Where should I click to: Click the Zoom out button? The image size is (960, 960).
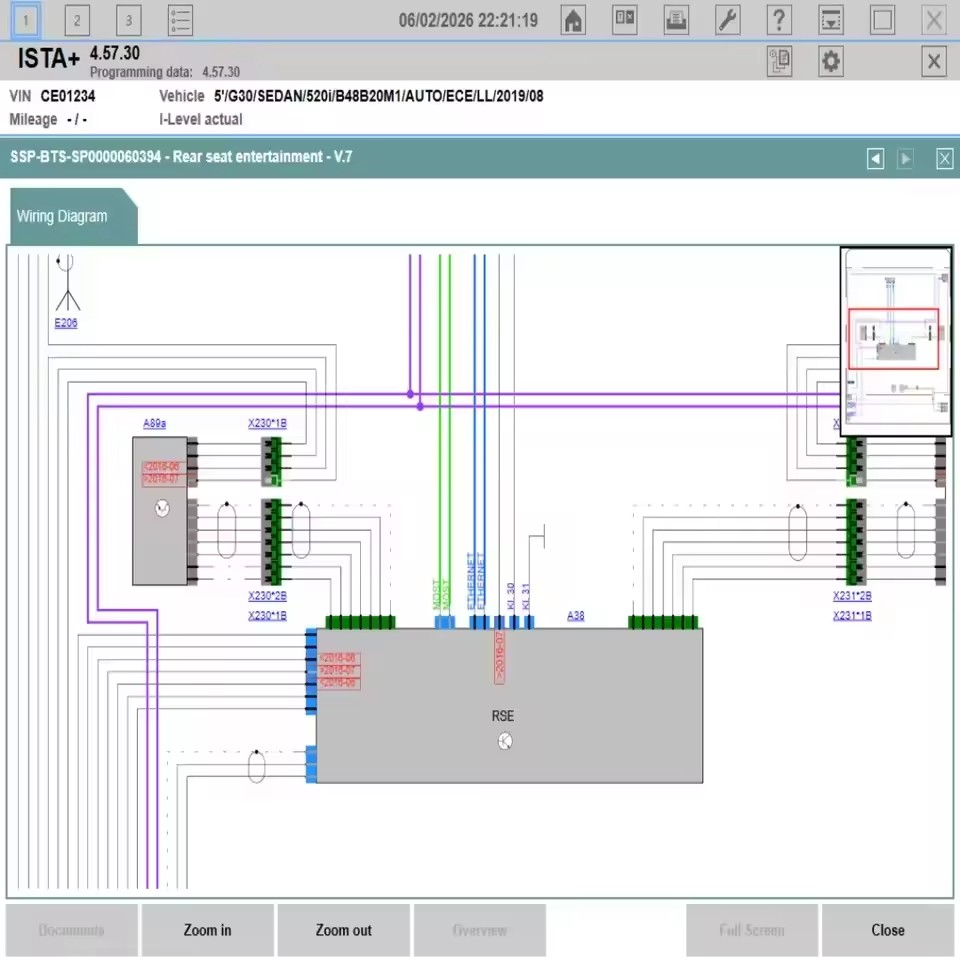(343, 930)
